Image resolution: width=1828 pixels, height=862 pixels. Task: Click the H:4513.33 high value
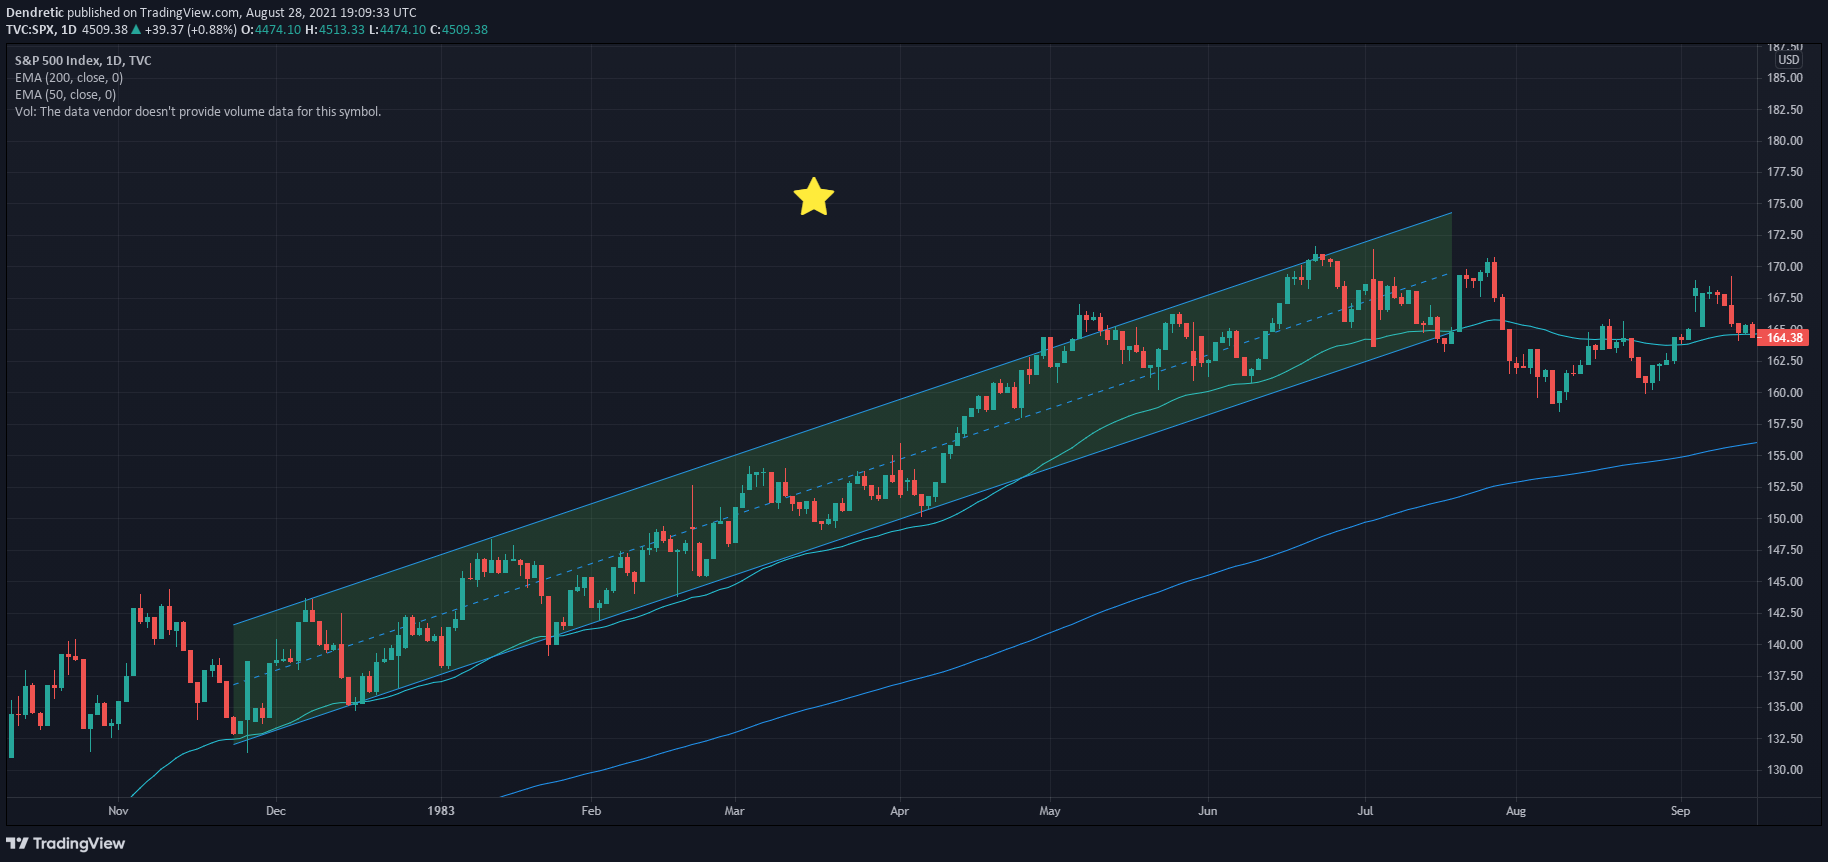click(x=335, y=30)
